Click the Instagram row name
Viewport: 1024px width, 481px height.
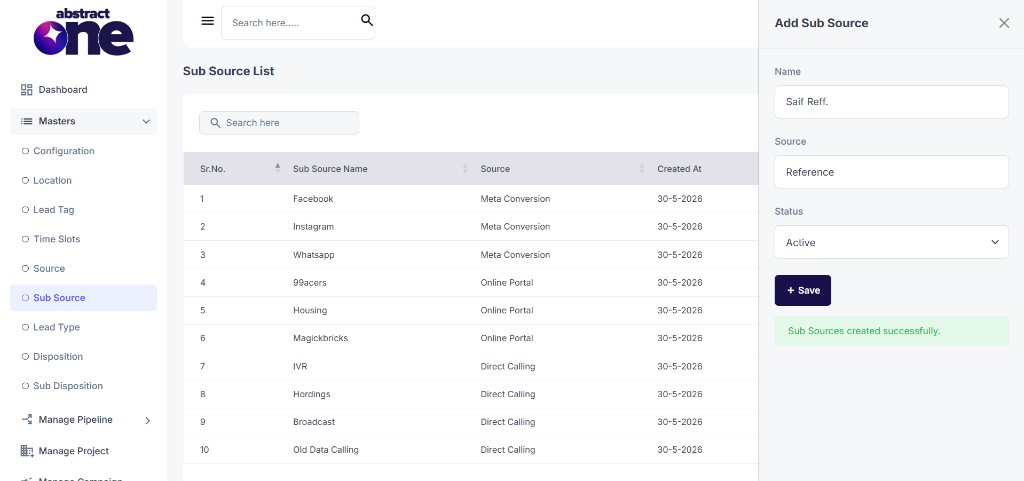pos(313,226)
